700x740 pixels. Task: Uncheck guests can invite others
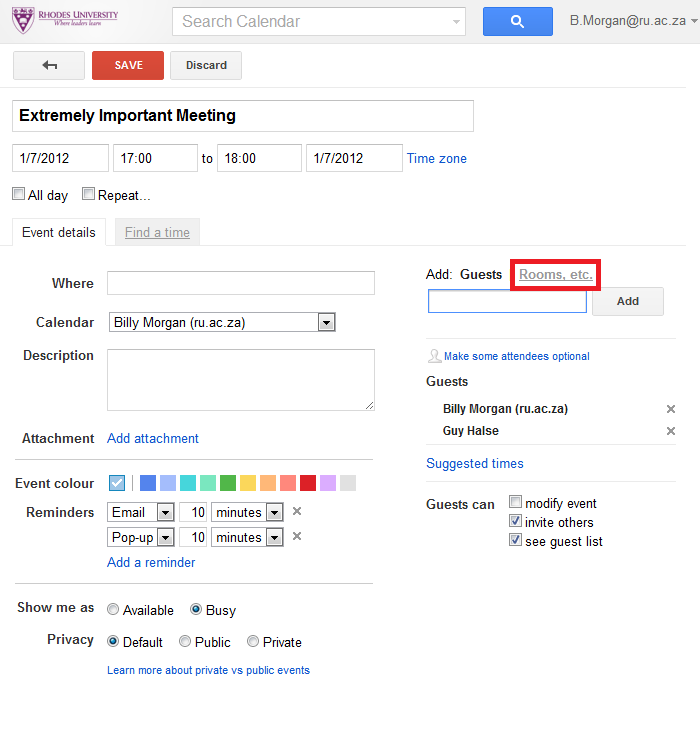coord(515,521)
